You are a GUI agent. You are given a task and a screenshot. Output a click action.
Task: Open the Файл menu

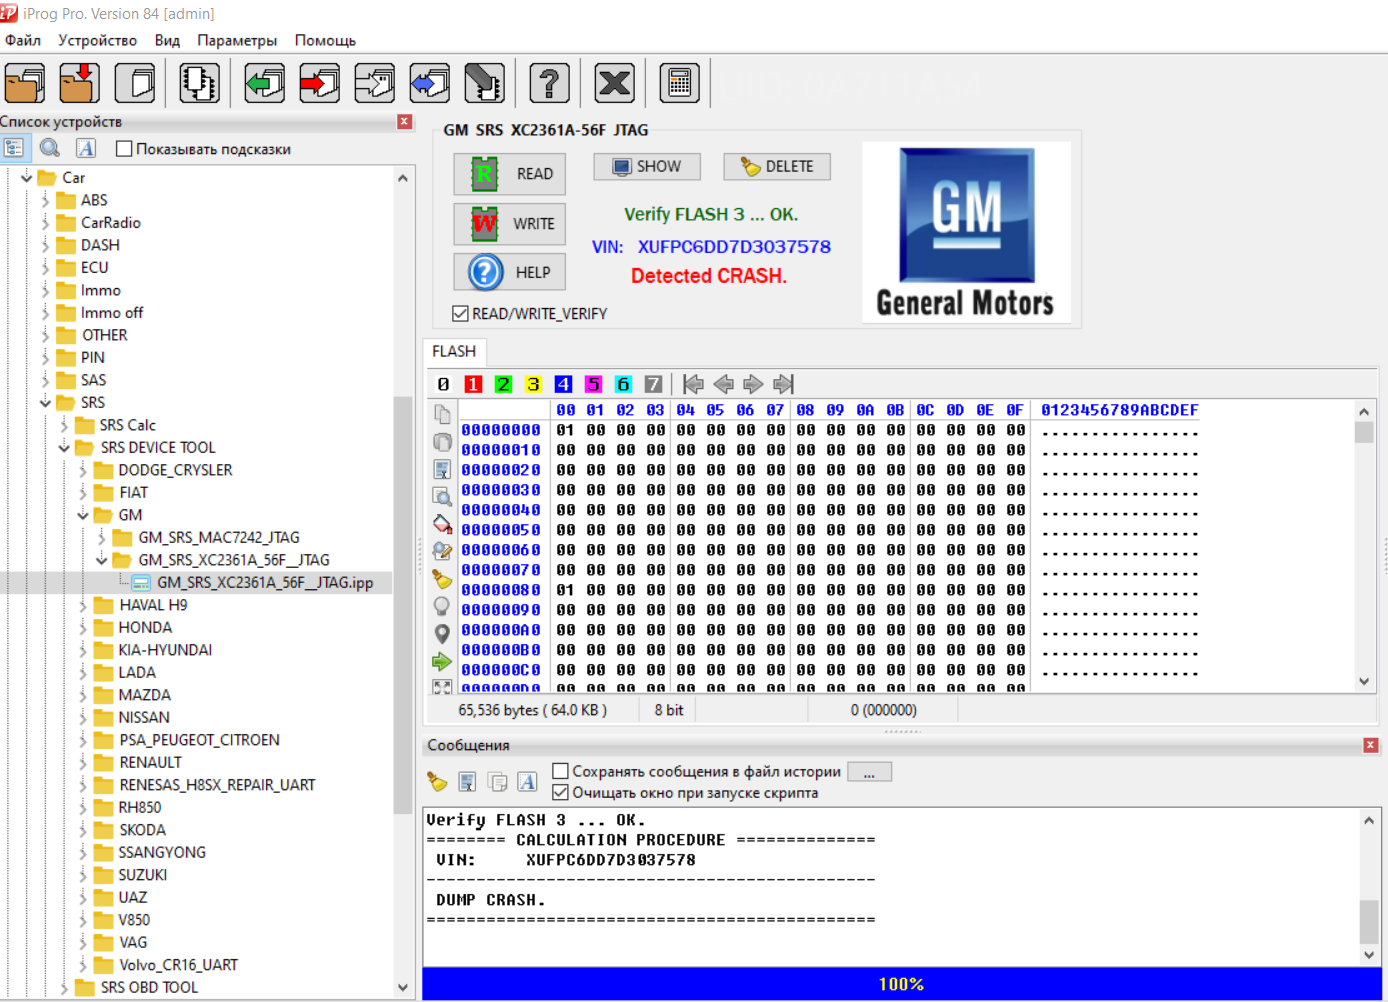(x=23, y=40)
